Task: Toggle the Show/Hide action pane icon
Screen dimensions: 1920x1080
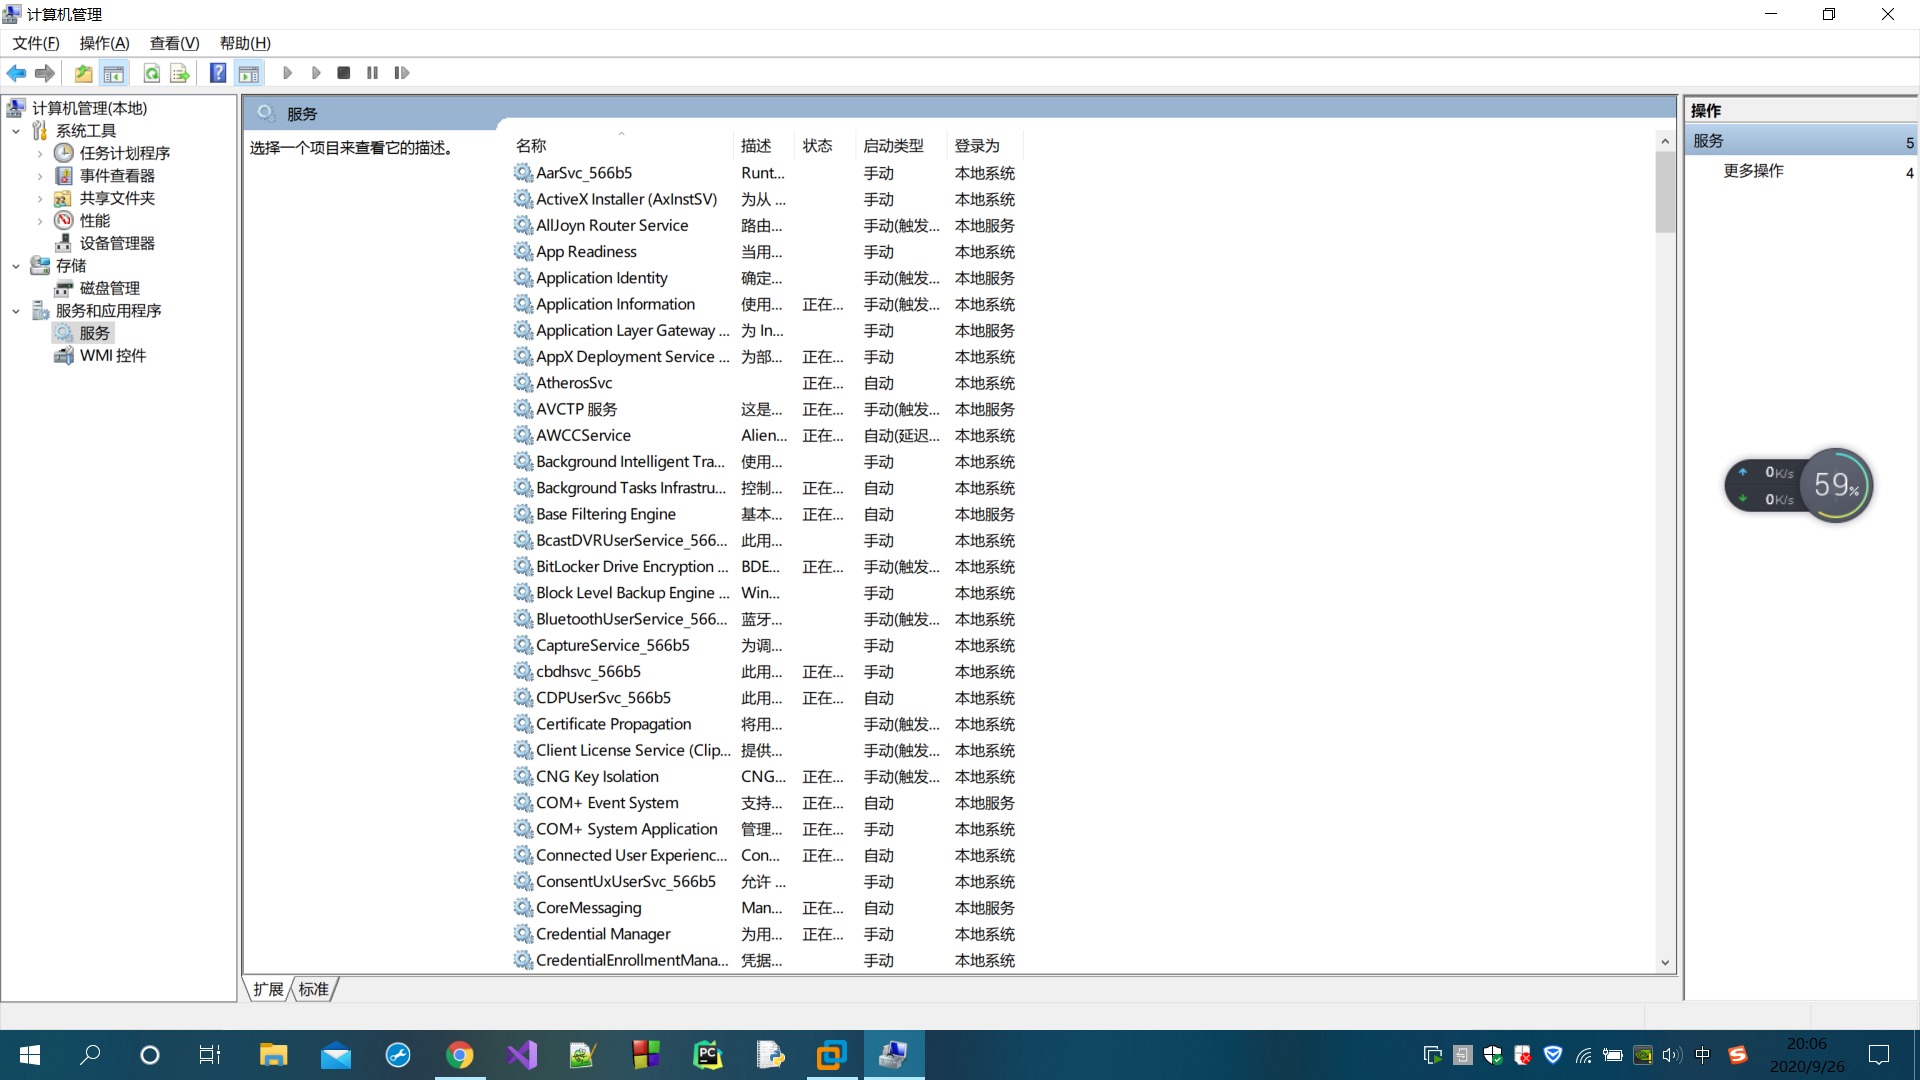Action: pyautogui.click(x=248, y=73)
